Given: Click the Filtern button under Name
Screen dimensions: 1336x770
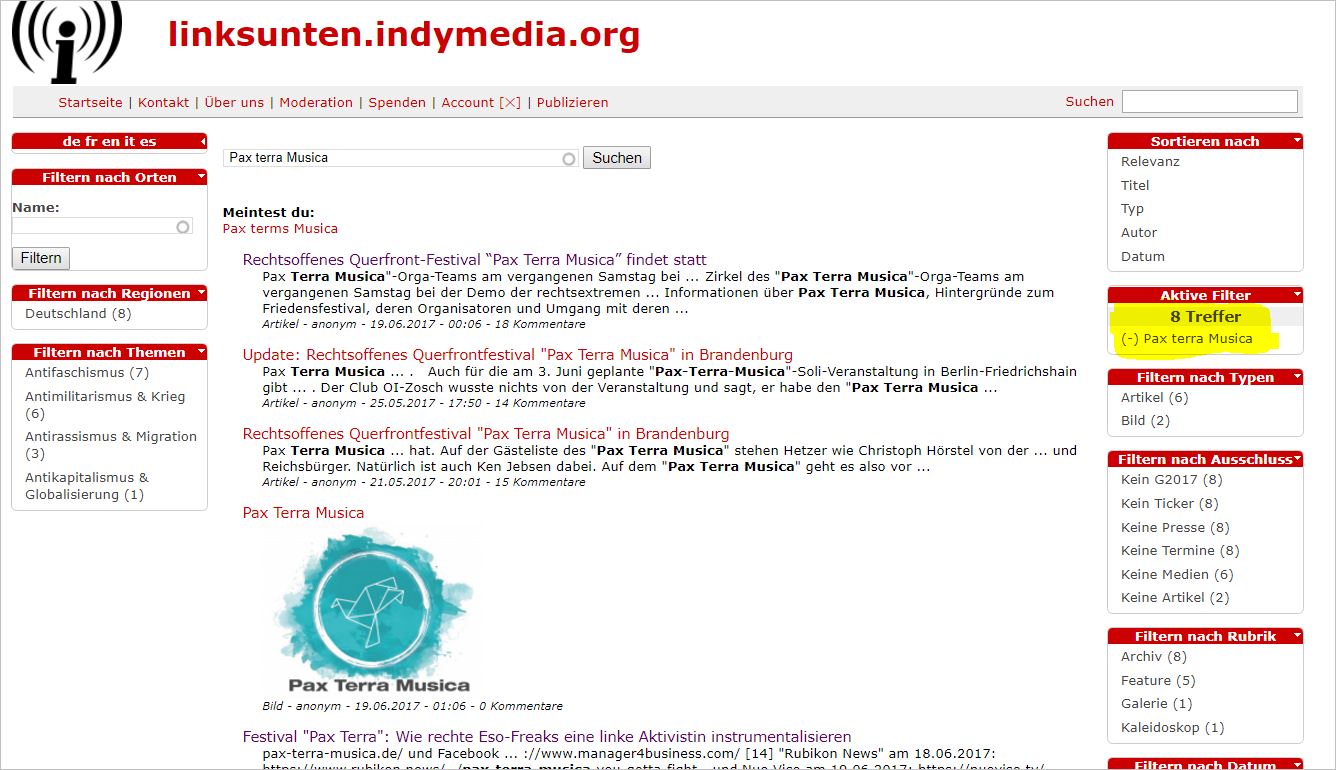Looking at the screenshot, I should tap(41, 258).
